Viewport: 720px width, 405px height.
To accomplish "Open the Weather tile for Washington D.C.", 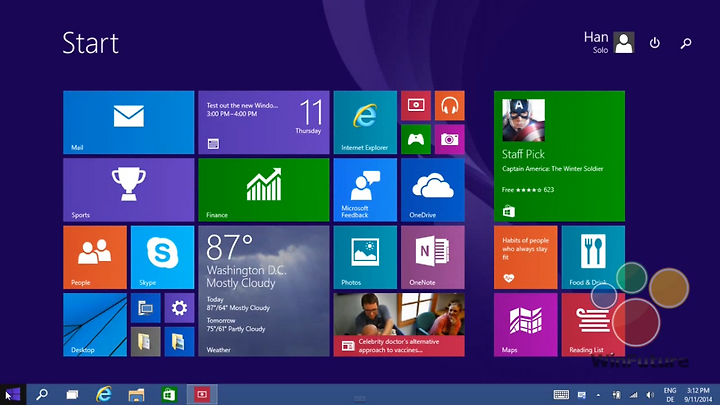I will [264, 291].
